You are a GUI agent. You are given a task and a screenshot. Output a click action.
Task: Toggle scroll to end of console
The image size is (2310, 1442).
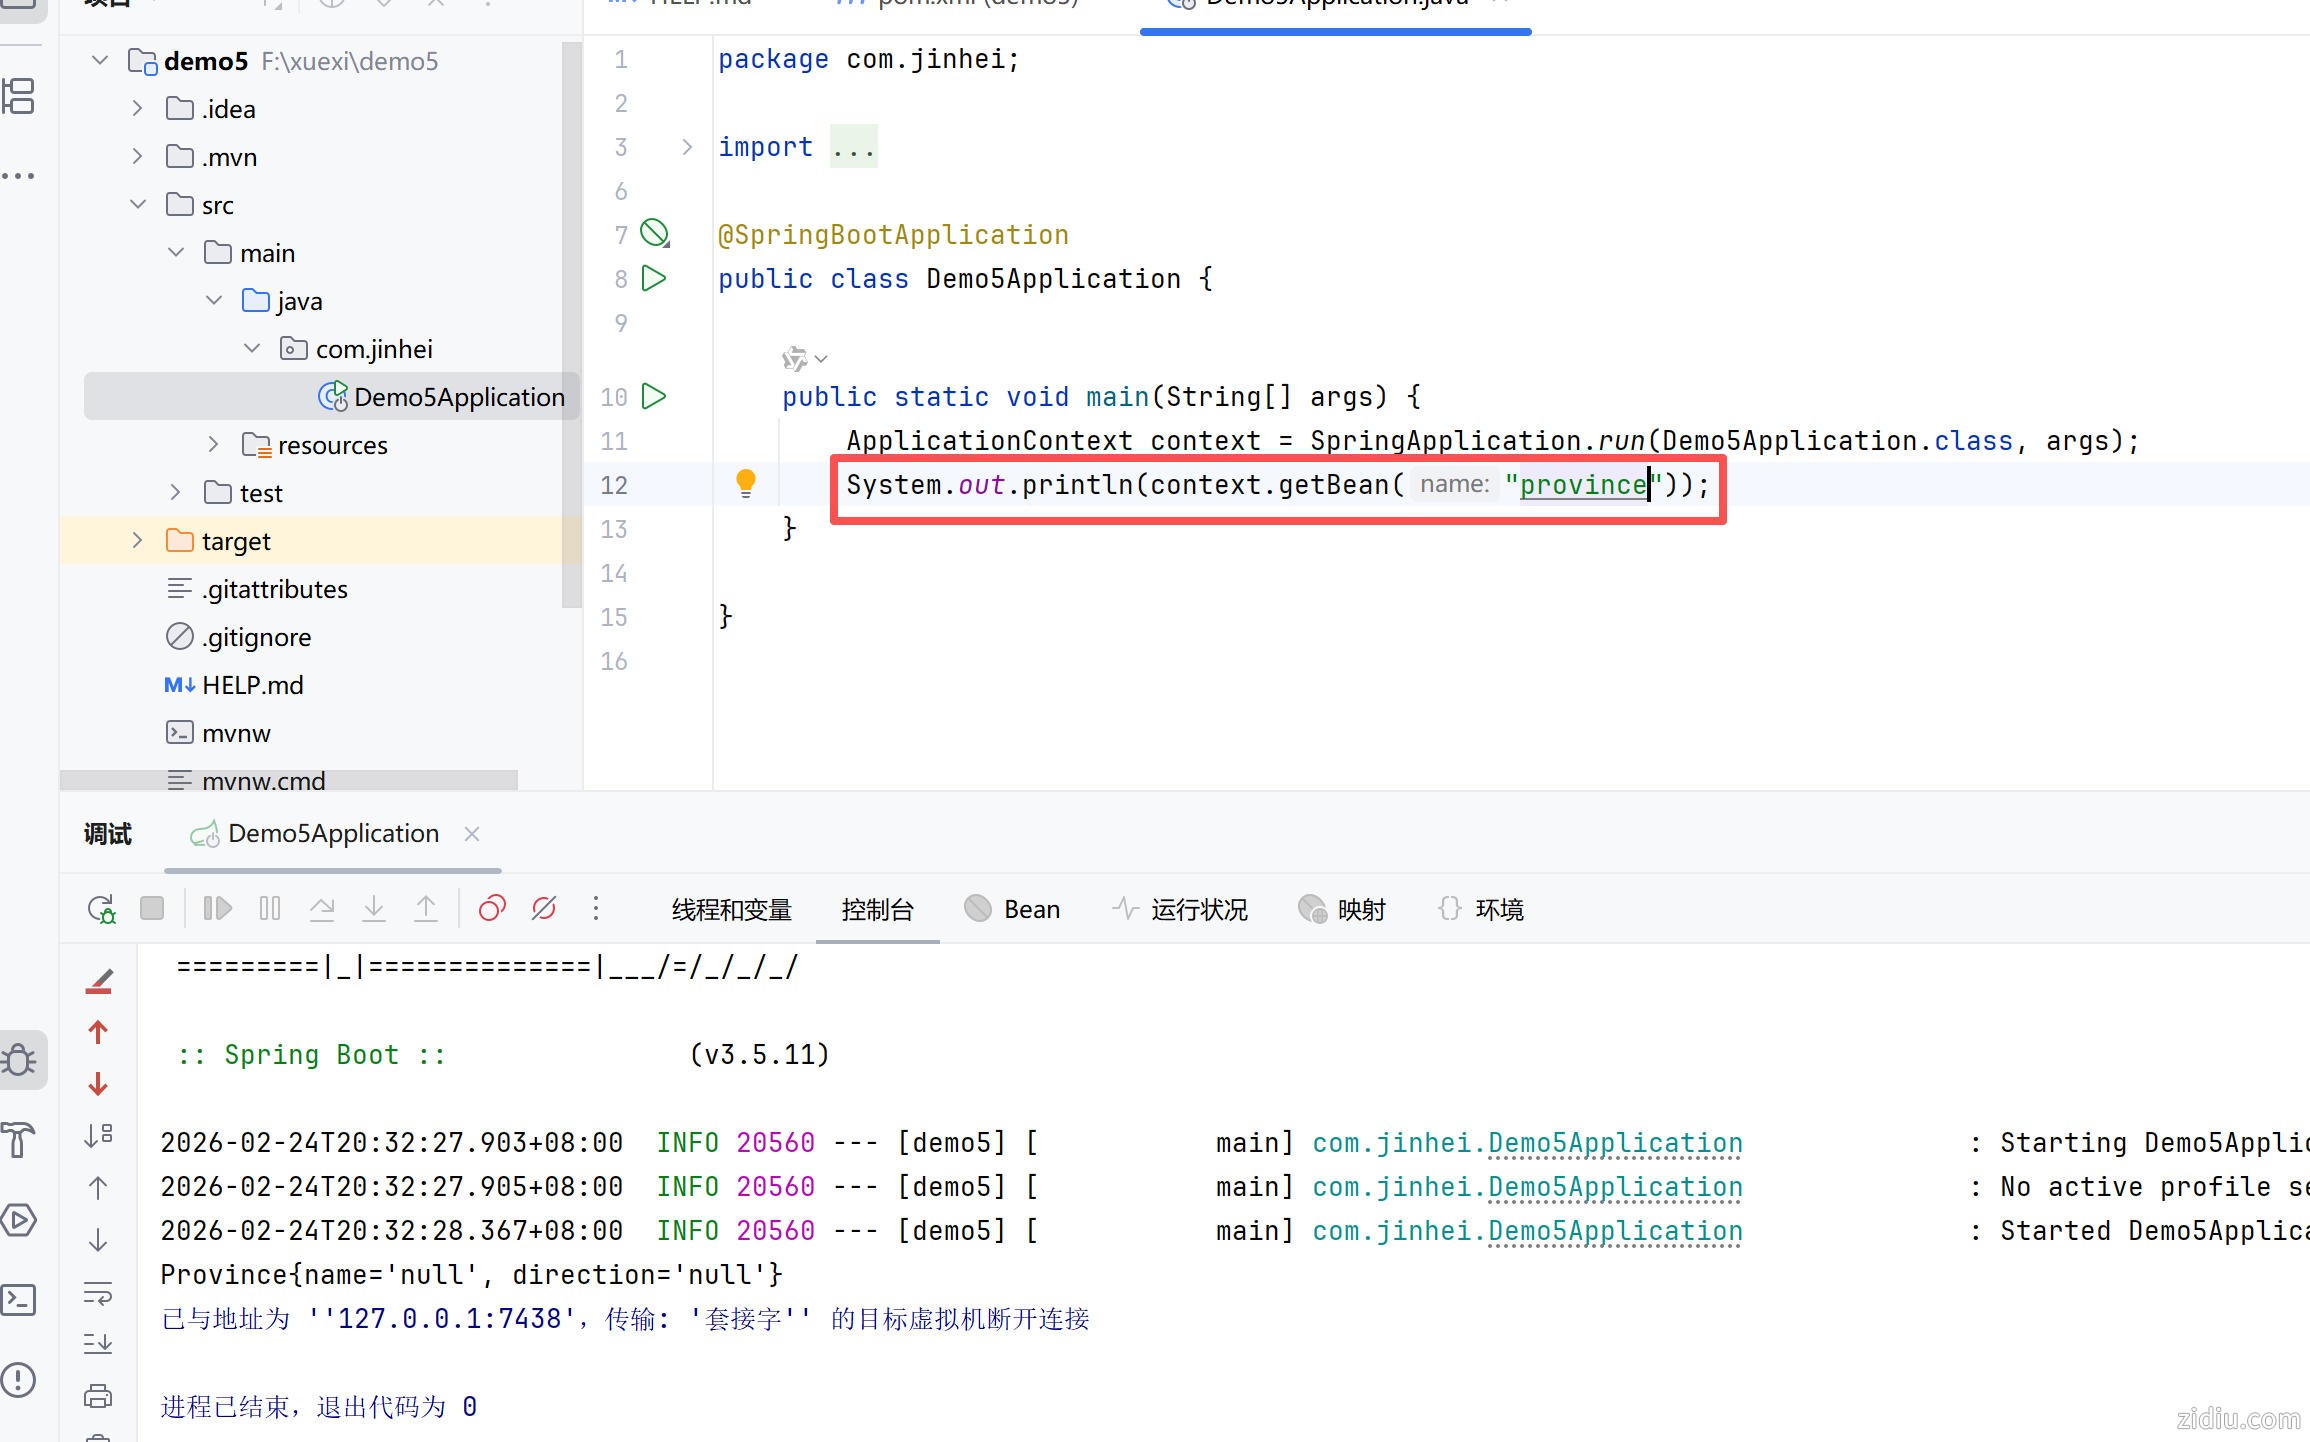(98, 1343)
